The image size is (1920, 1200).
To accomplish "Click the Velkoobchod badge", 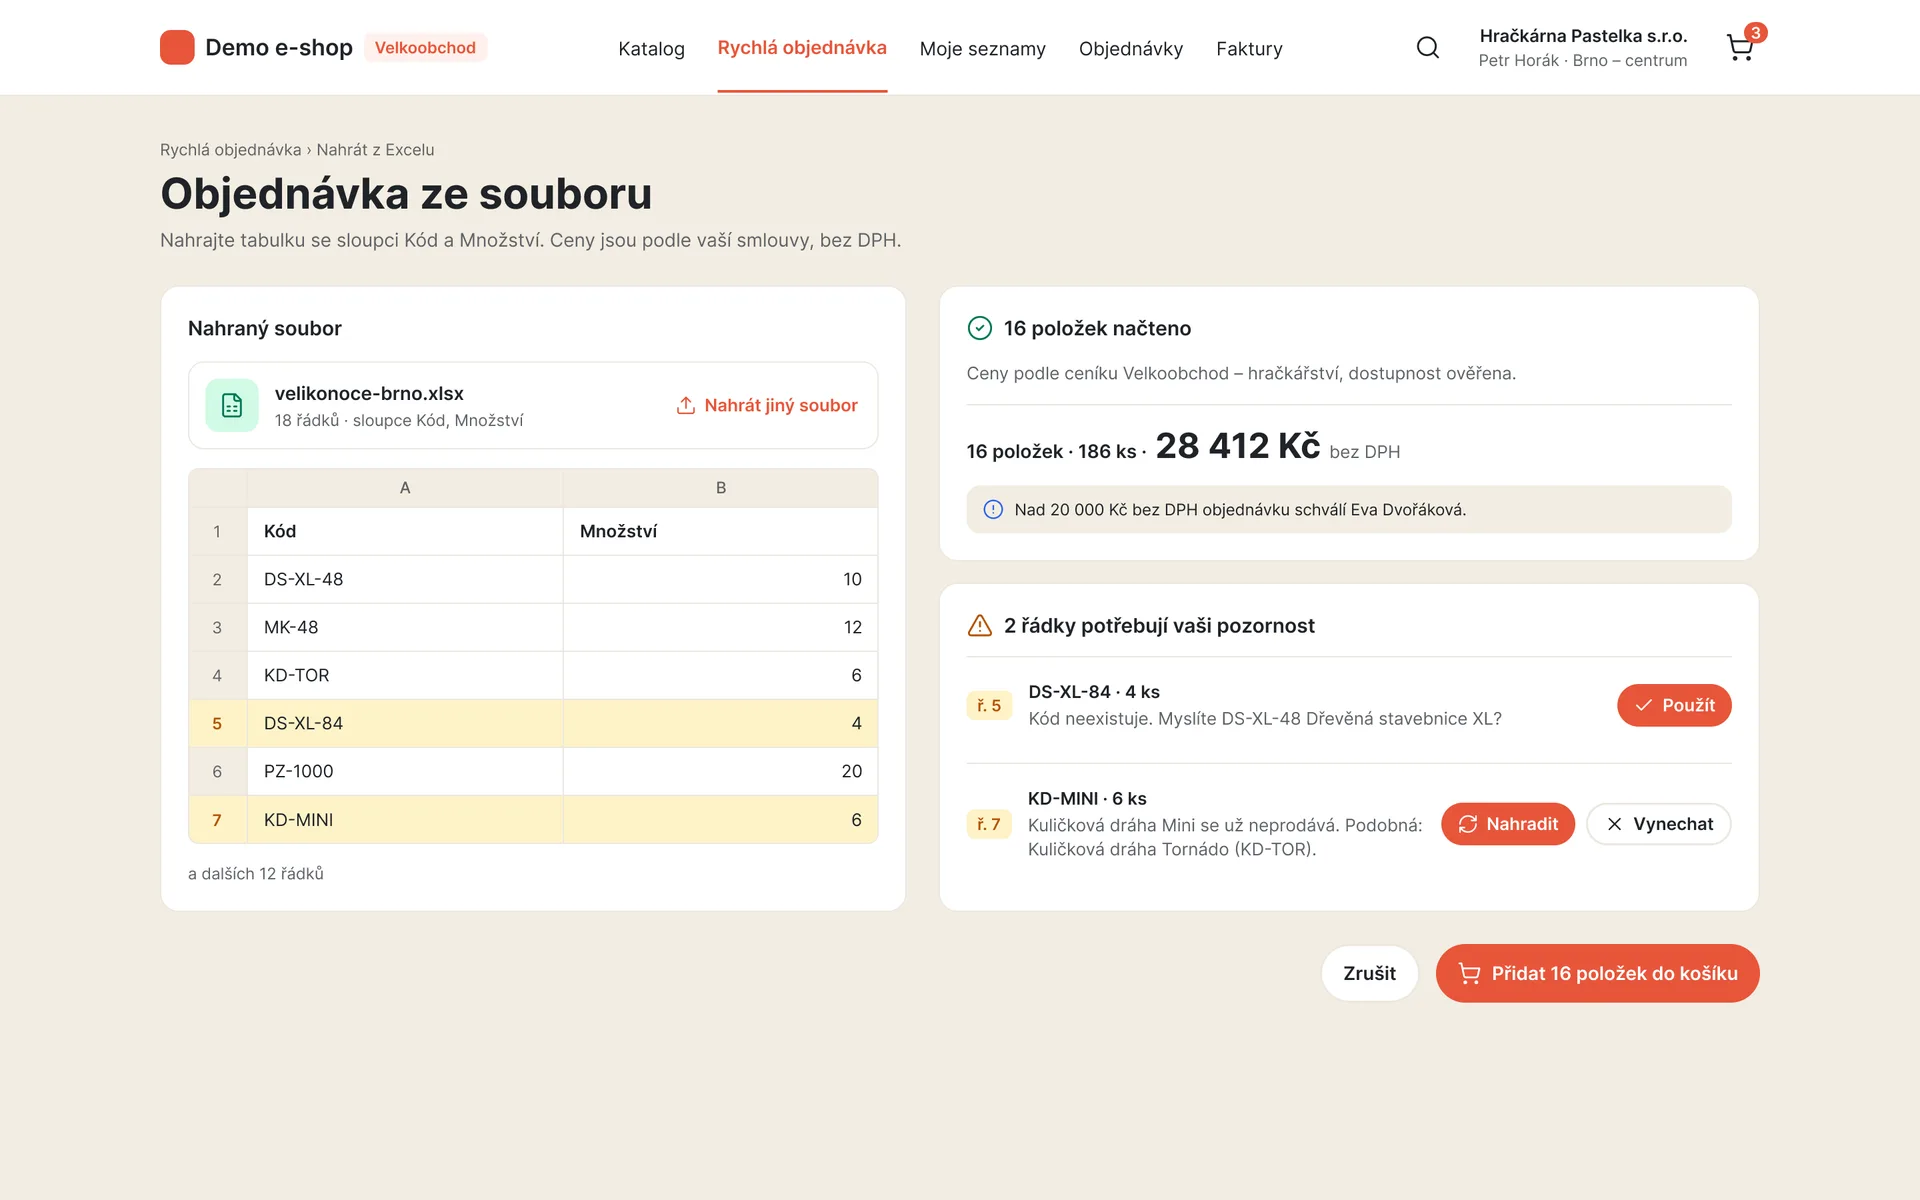I will 425,48.
